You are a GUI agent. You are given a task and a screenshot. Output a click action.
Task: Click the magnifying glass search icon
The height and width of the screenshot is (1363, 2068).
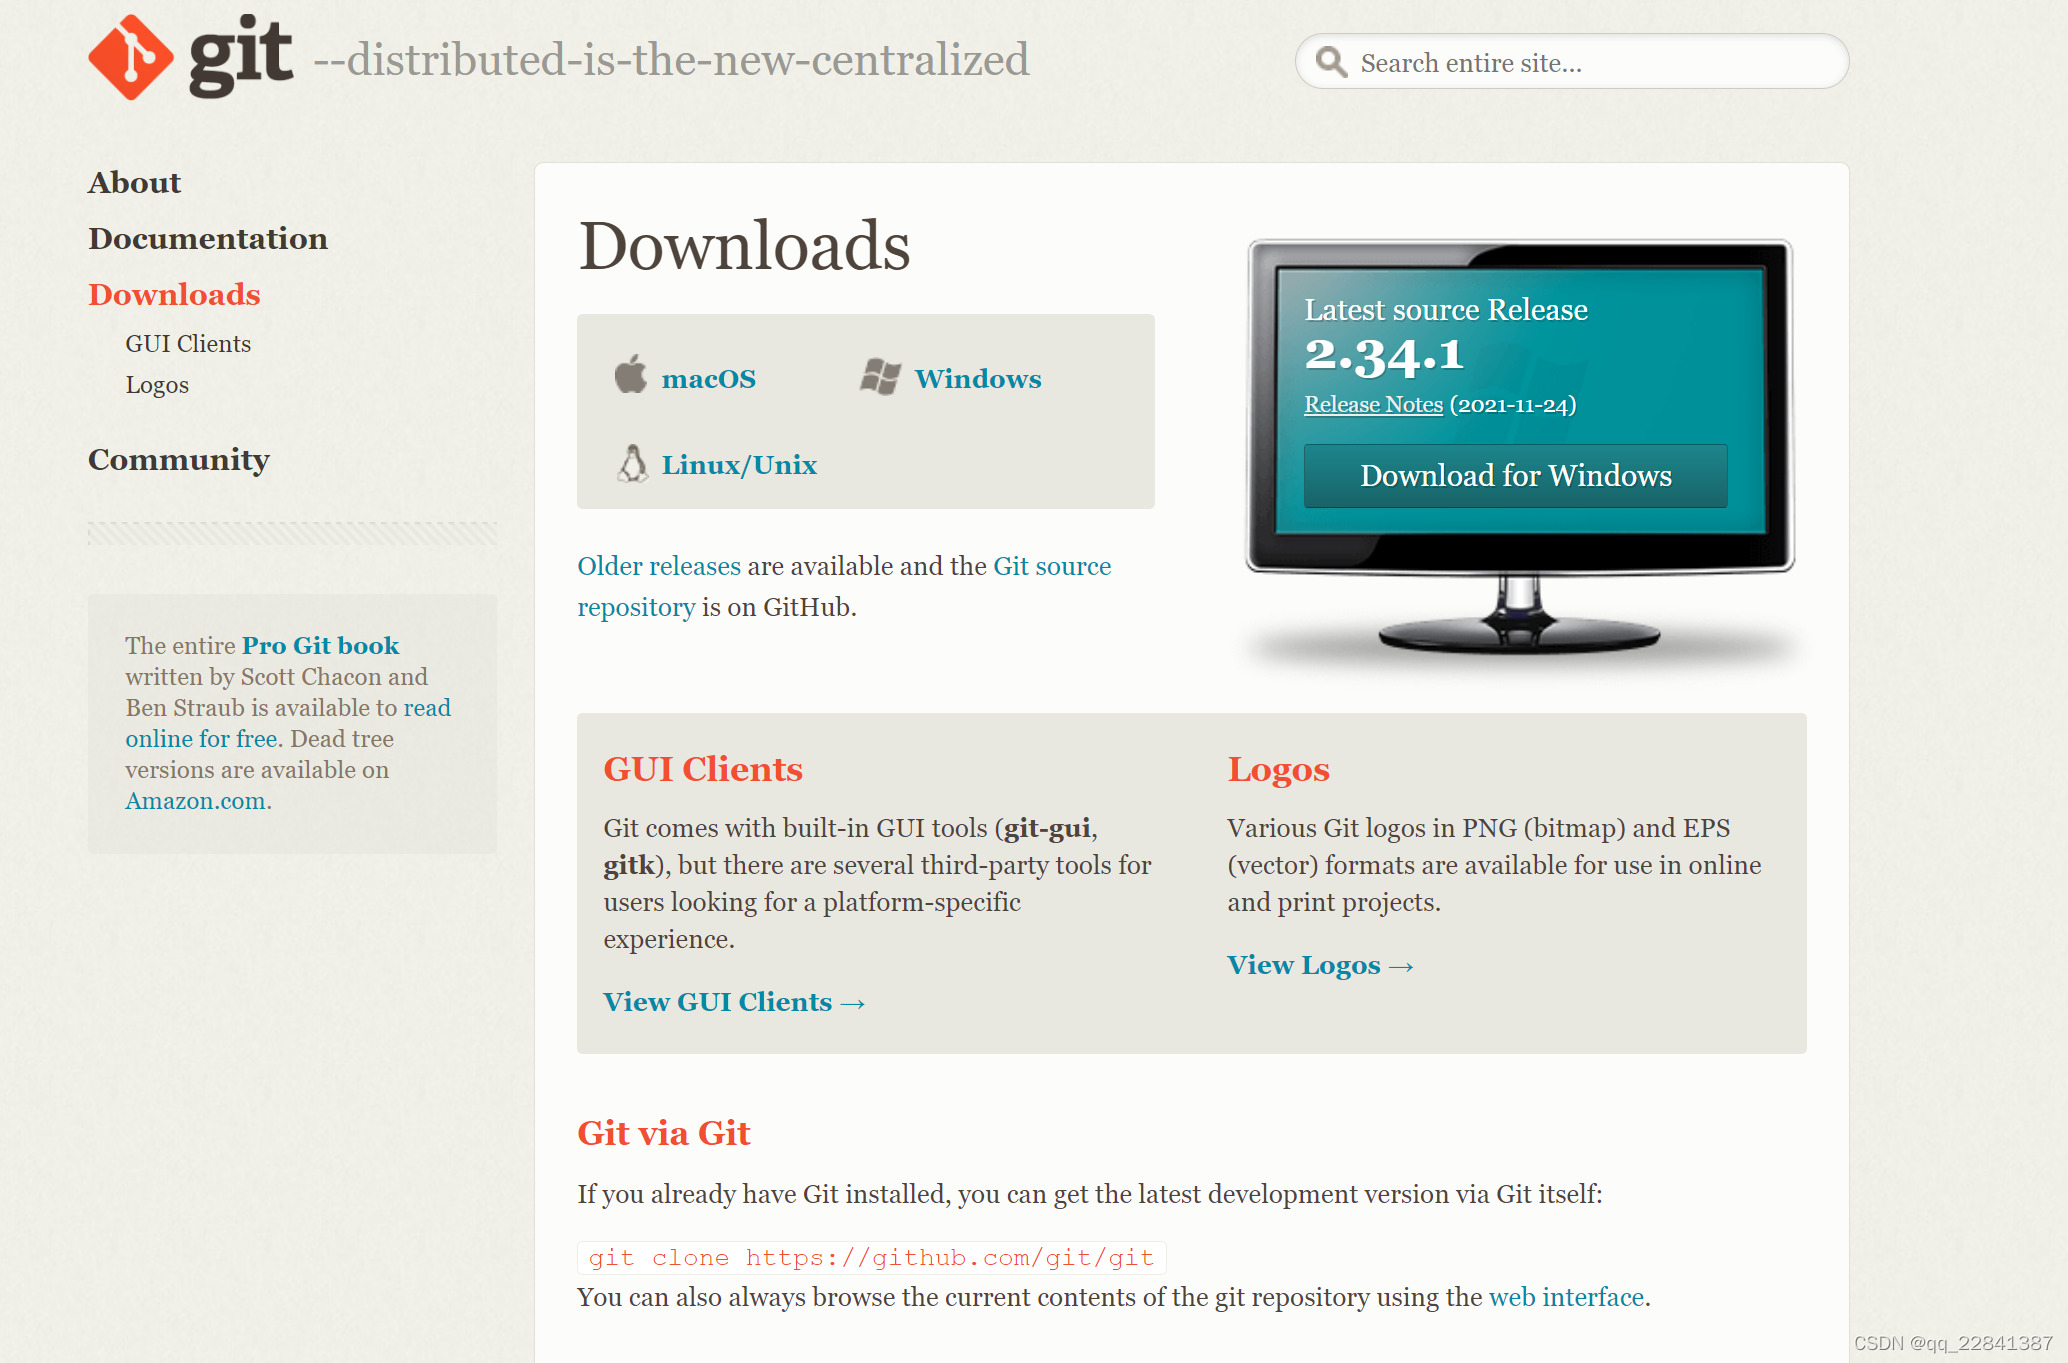1331,62
